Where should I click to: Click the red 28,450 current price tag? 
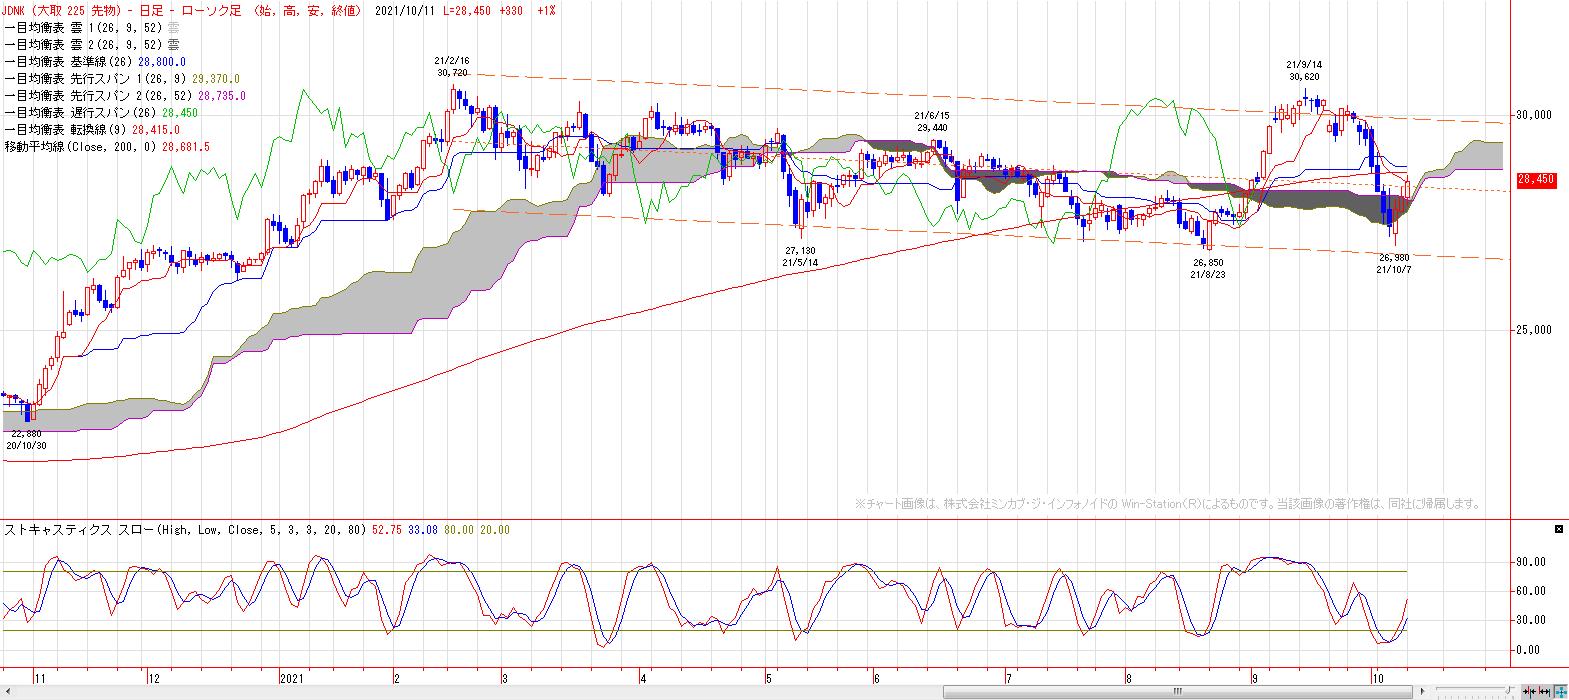point(1535,180)
